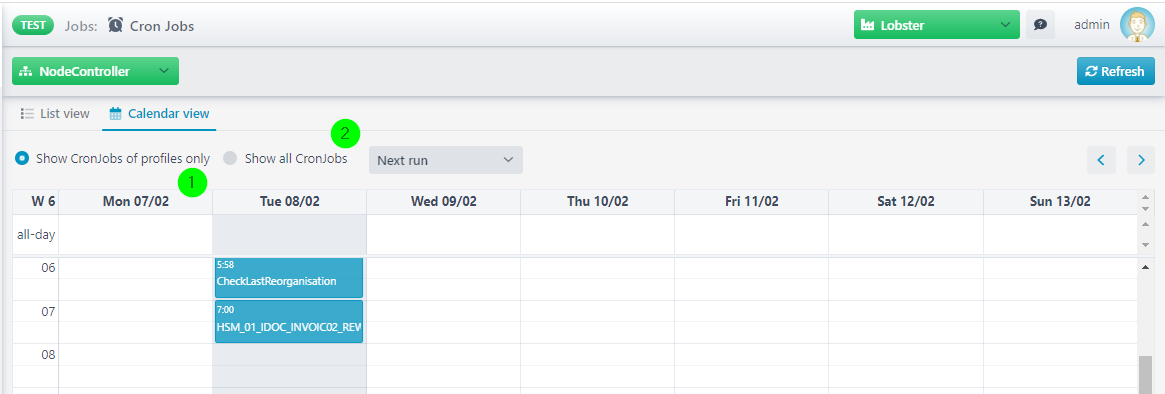Click the list icon beside List view
Image resolution: width=1165 pixels, height=394 pixels.
[27, 114]
